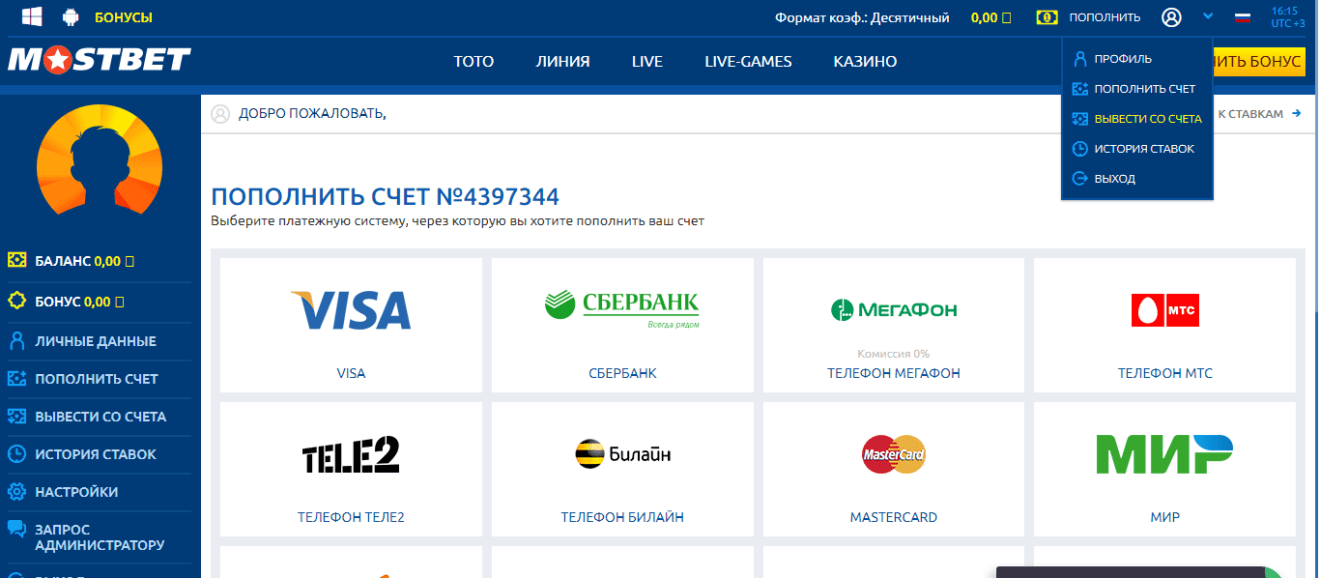Click the globe icon next to БОНУСЫ
This screenshot has height=578, width=1320.
69,15
